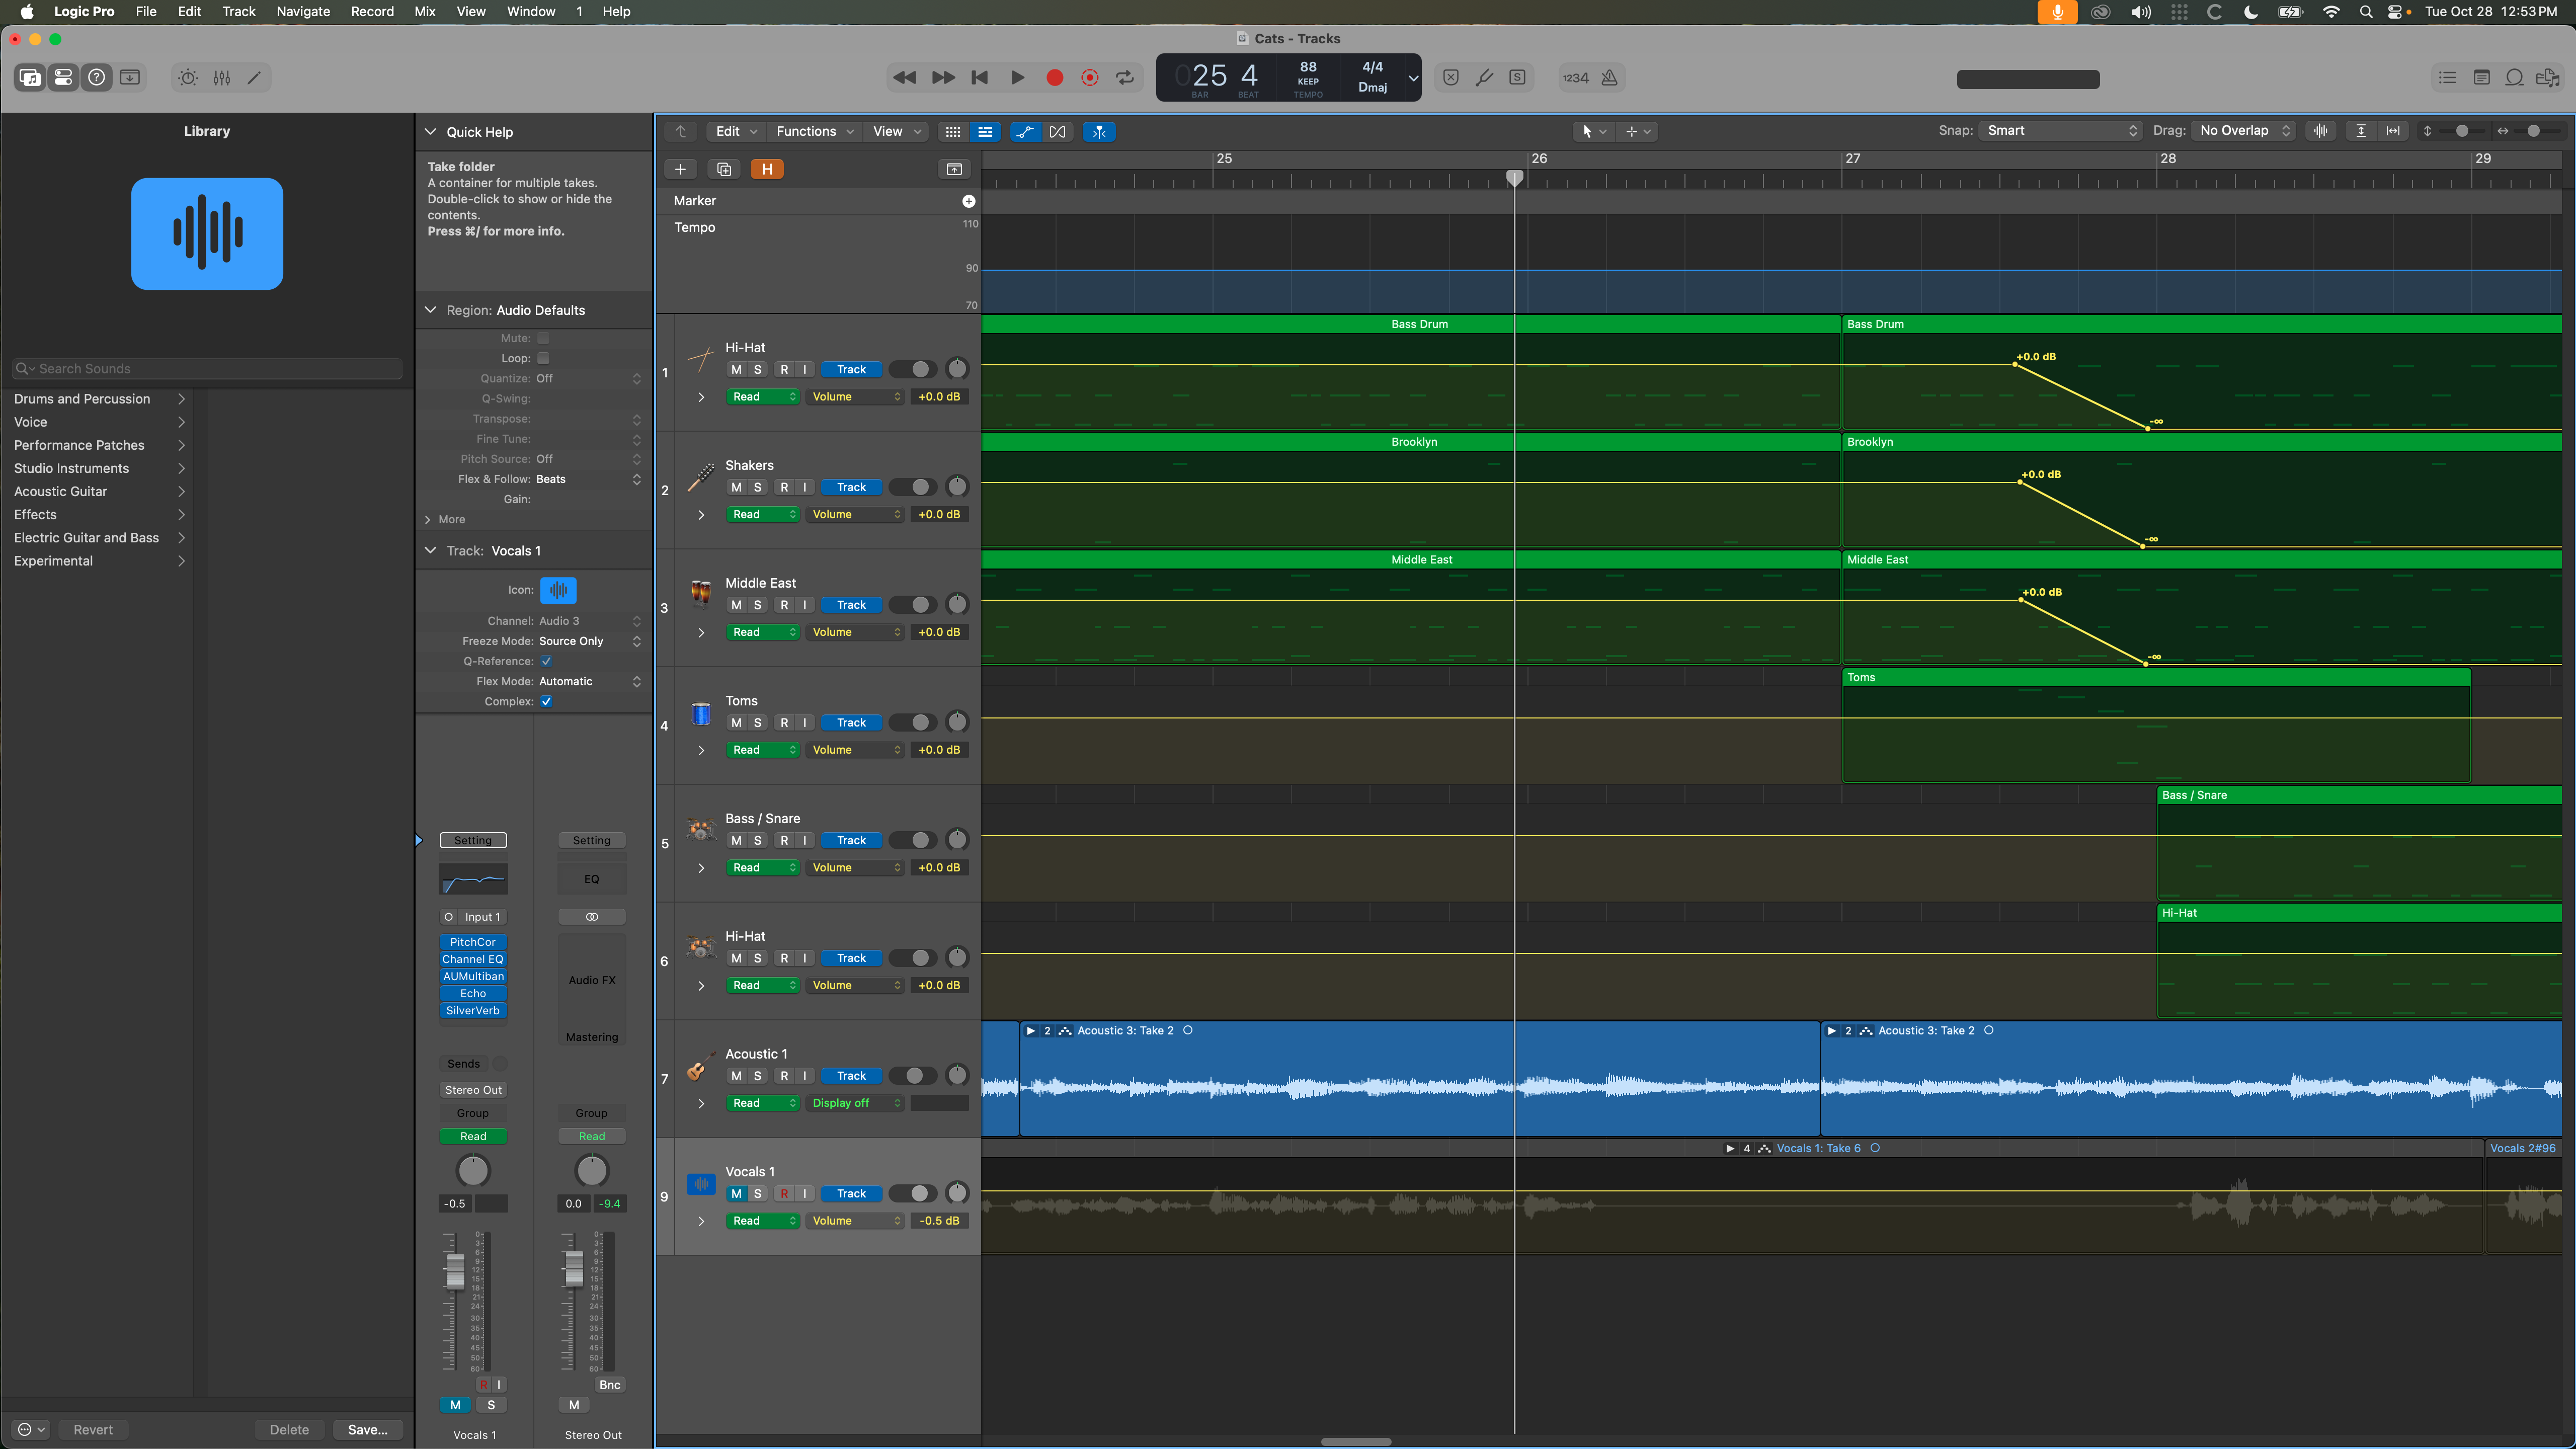2576x1449 pixels.
Task: Click the Catch Playhead button
Action: click(1099, 131)
